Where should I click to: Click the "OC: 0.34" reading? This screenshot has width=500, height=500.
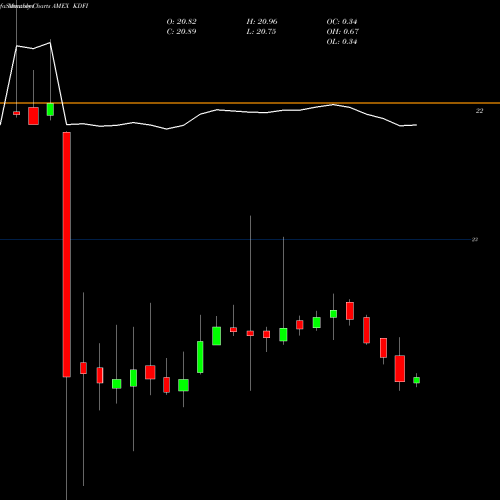coord(342,22)
